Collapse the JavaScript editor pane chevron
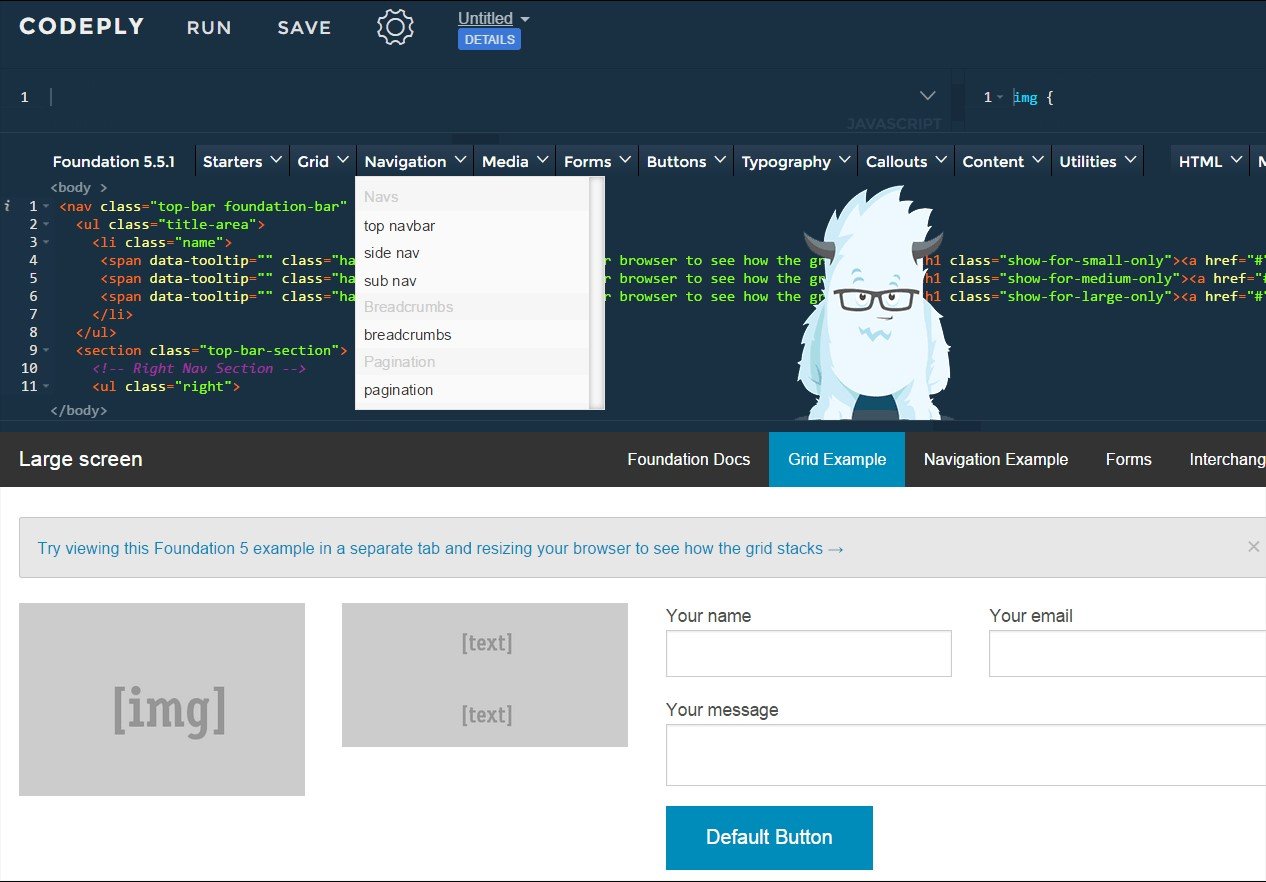1266x882 pixels. click(928, 96)
